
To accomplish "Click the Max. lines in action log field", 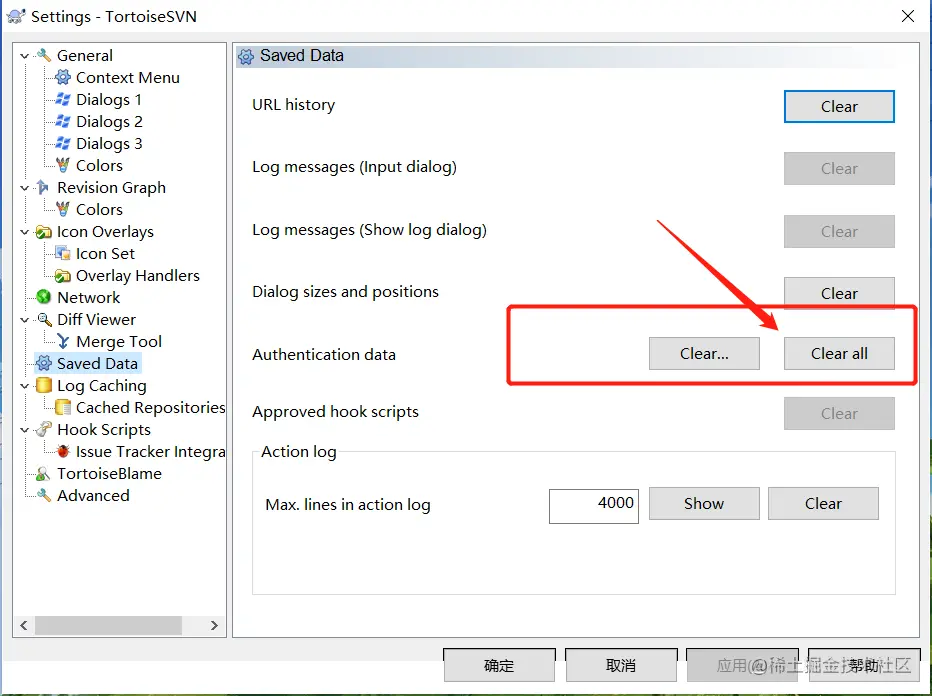I will 593,506.
